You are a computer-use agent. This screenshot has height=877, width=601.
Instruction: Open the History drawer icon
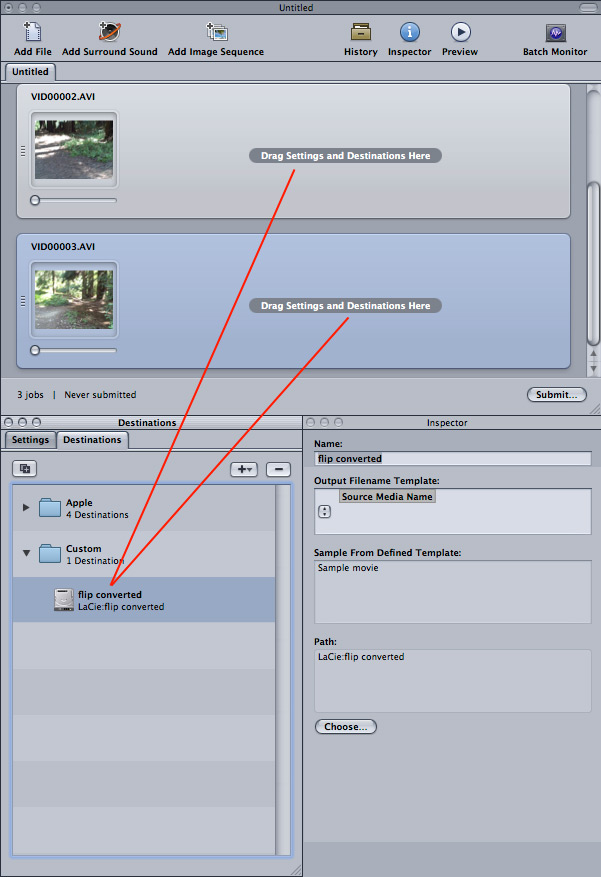tap(361, 32)
